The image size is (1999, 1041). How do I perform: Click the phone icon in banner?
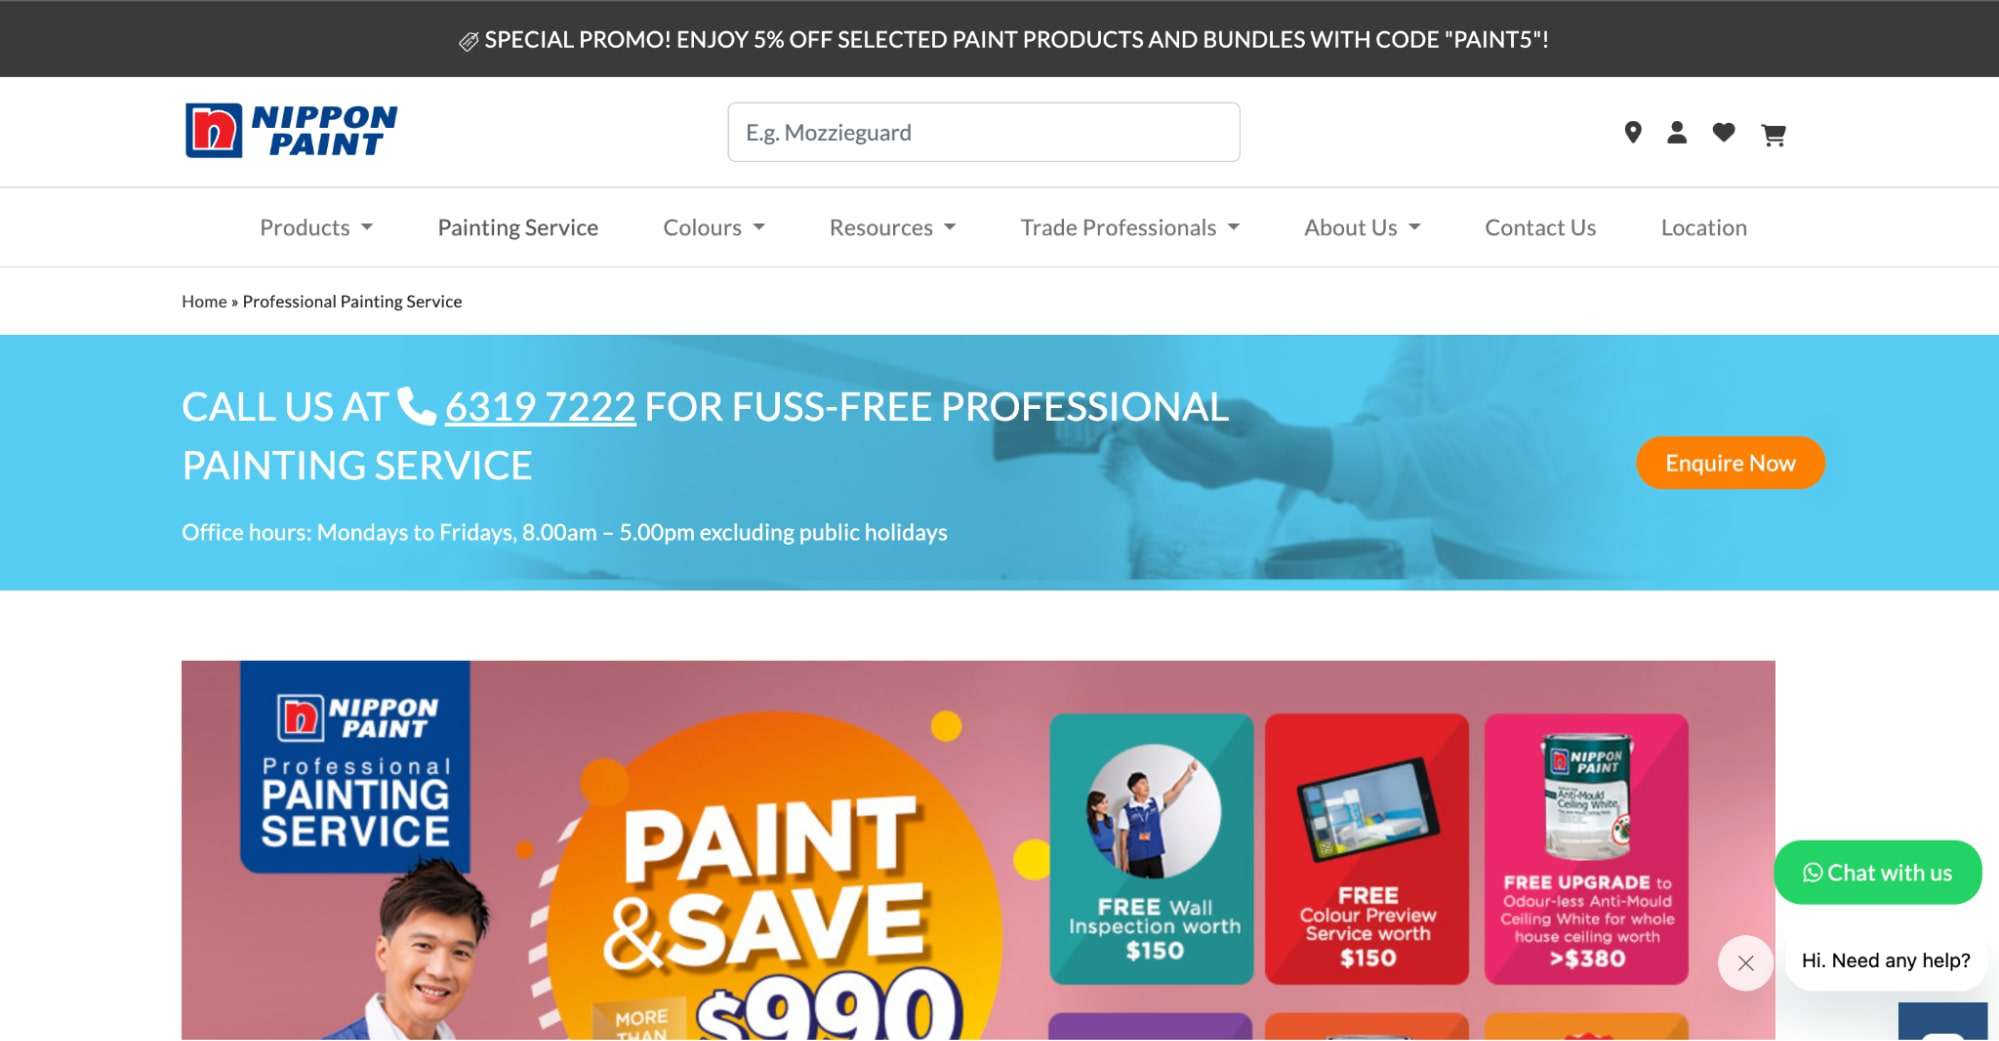pyautogui.click(x=416, y=406)
